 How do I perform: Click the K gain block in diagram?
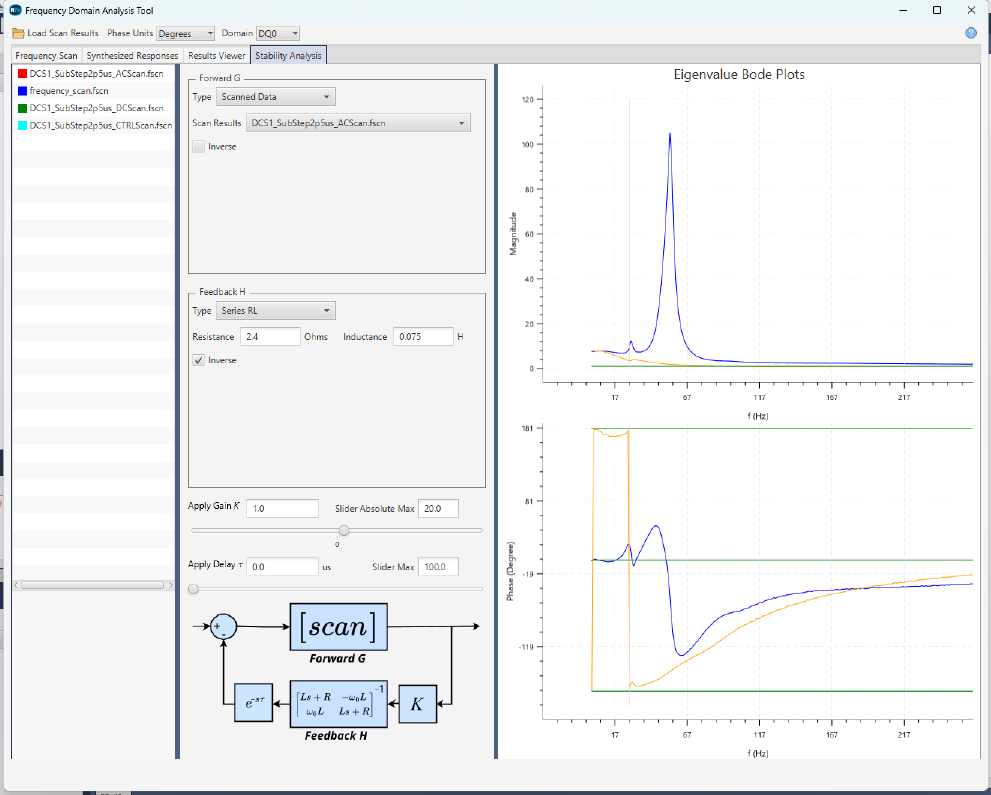[x=418, y=704]
